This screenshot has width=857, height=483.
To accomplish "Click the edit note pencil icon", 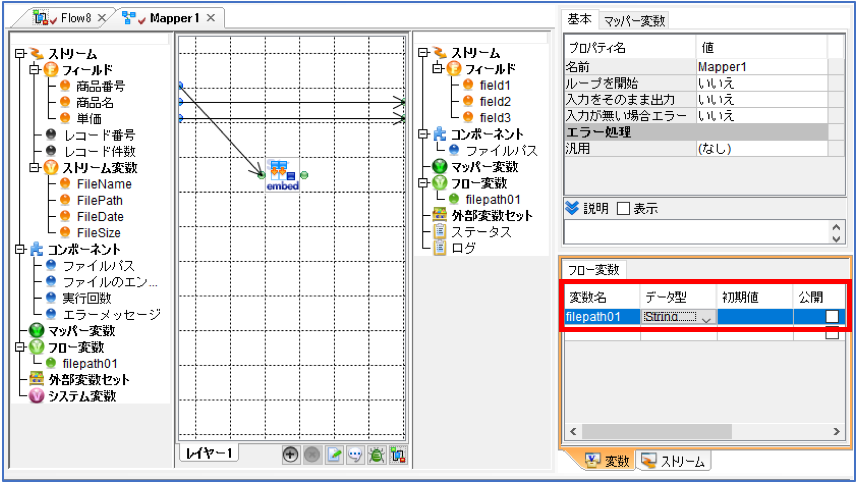I will (x=334, y=455).
